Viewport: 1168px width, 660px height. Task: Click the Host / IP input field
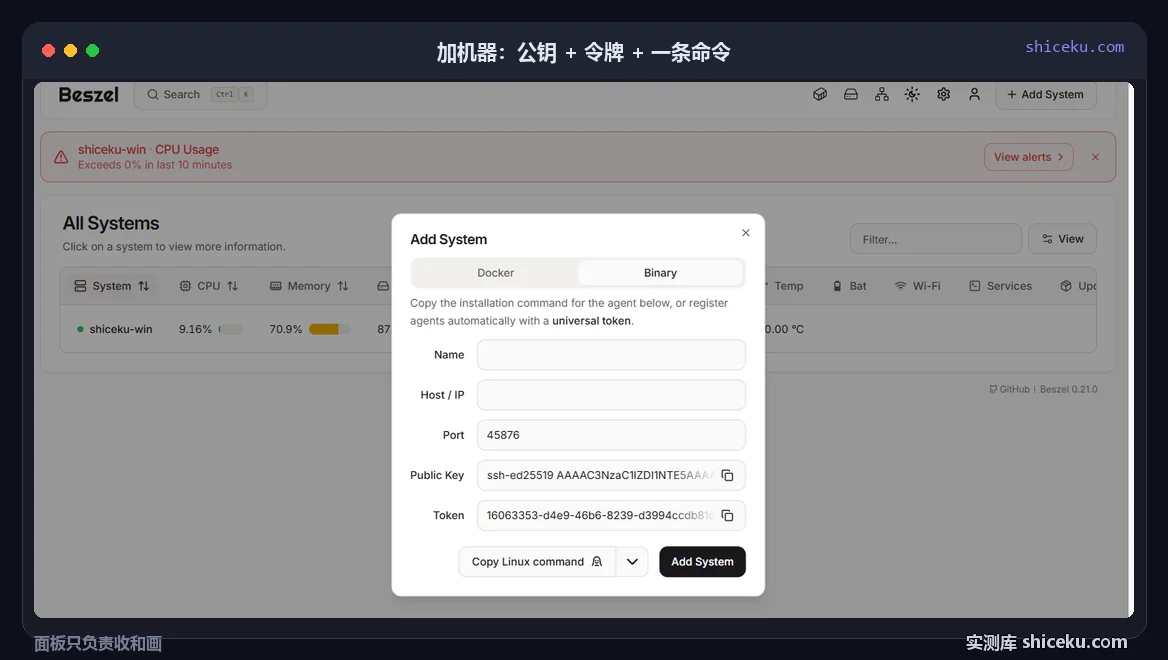click(611, 395)
